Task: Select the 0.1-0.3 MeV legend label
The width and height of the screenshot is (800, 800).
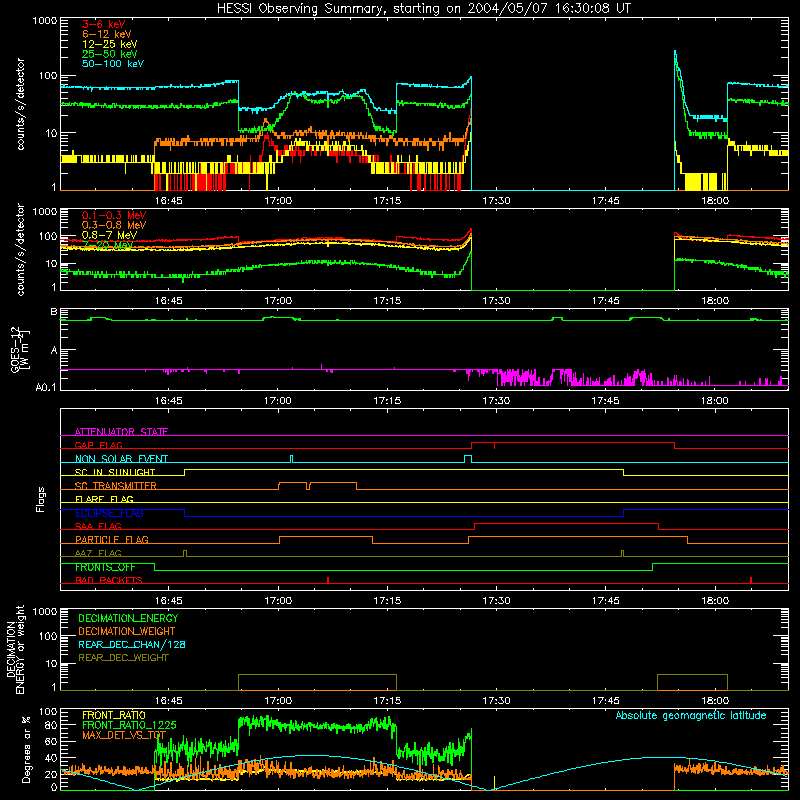Action: click(x=114, y=215)
